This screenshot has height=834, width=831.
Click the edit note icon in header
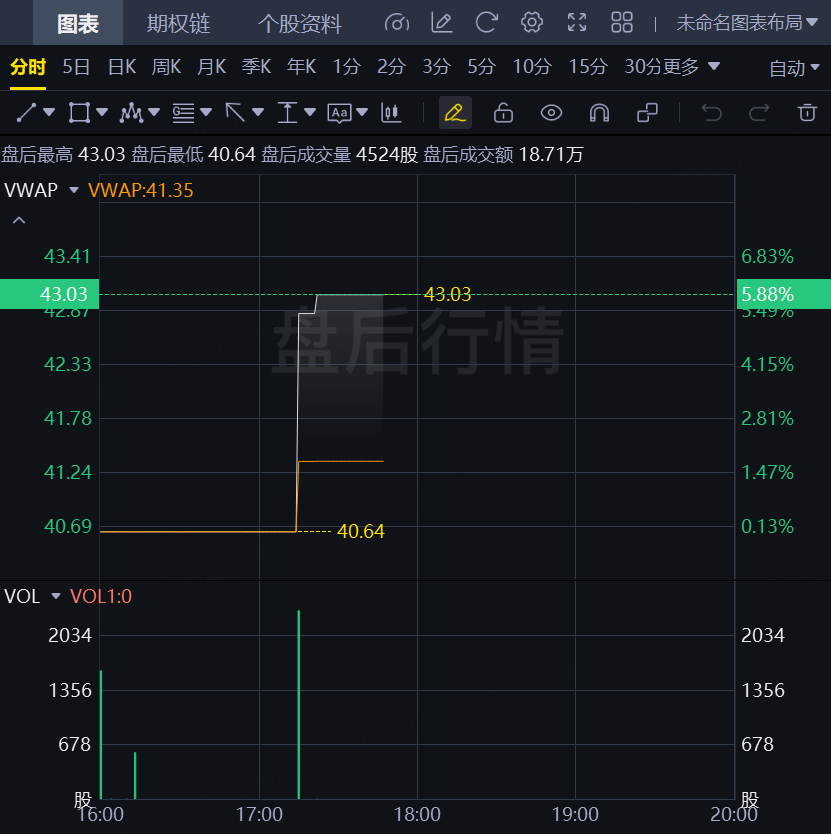click(x=442, y=23)
